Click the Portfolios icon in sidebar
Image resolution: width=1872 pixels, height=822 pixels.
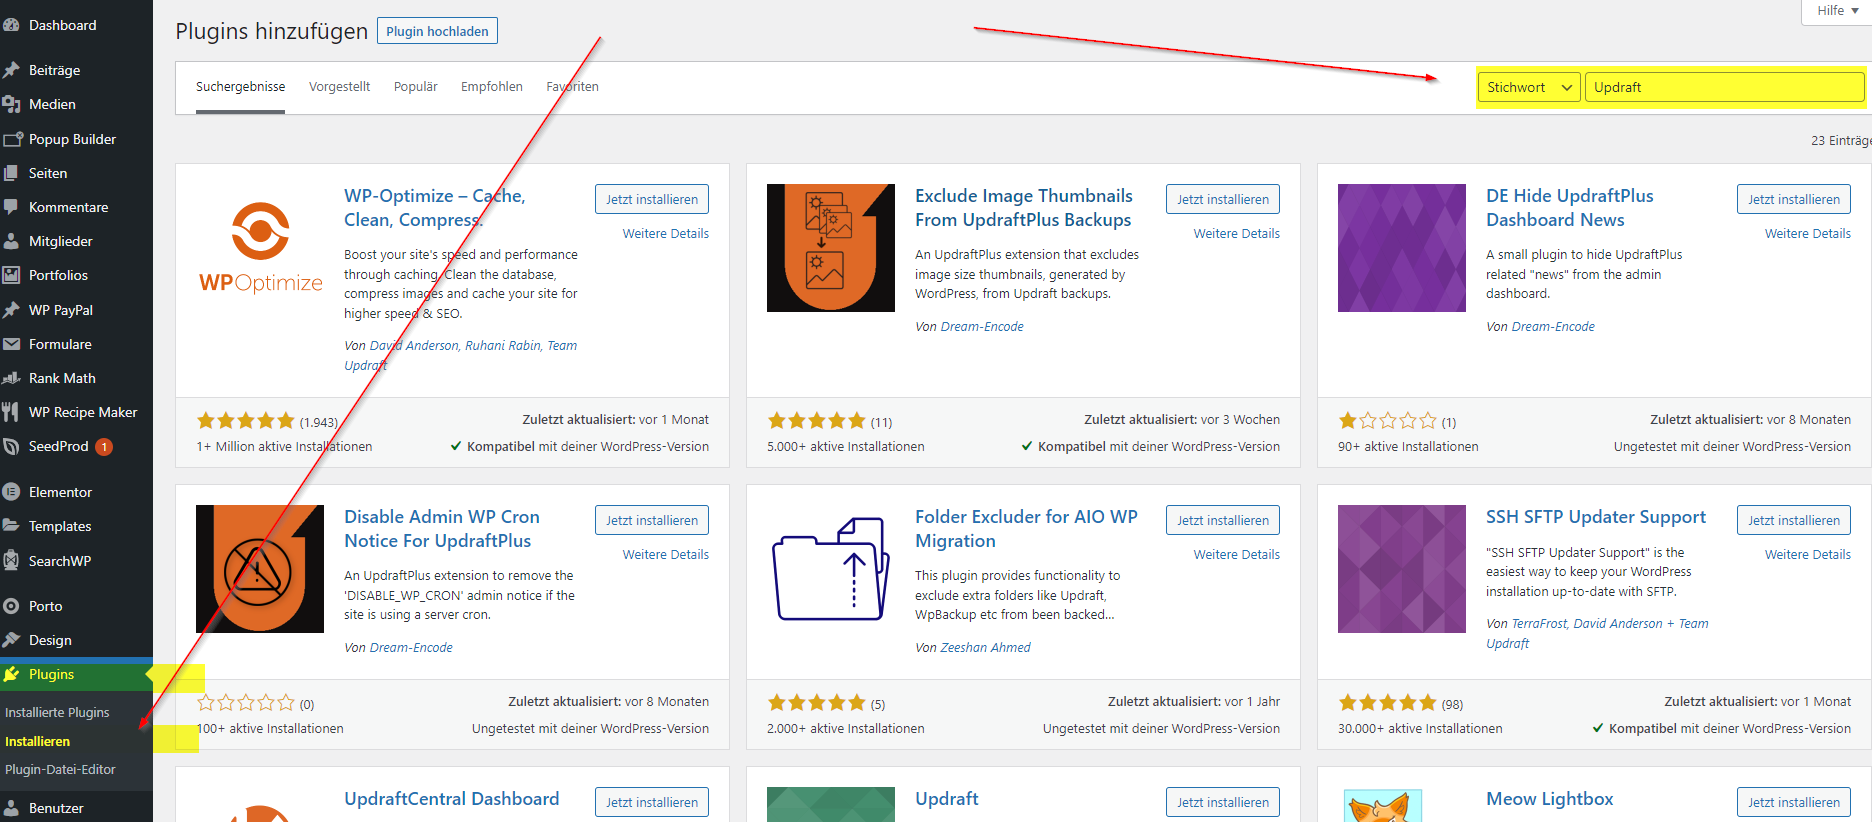pos(12,275)
